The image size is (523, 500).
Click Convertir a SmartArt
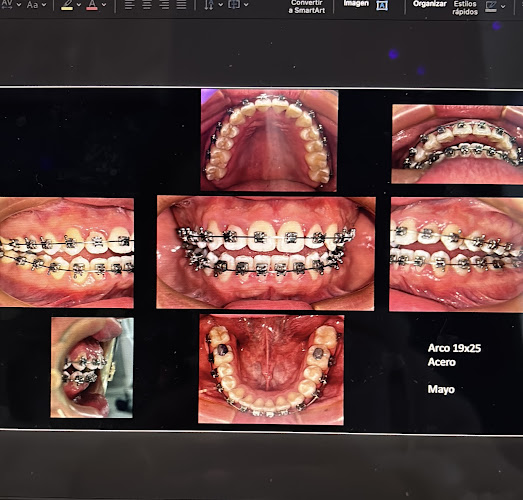[x=307, y=7]
